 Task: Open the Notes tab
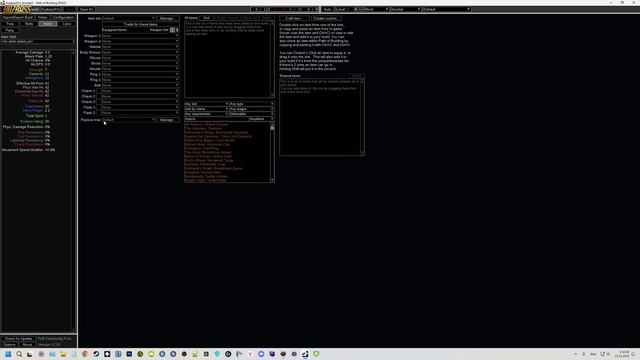pos(42,18)
